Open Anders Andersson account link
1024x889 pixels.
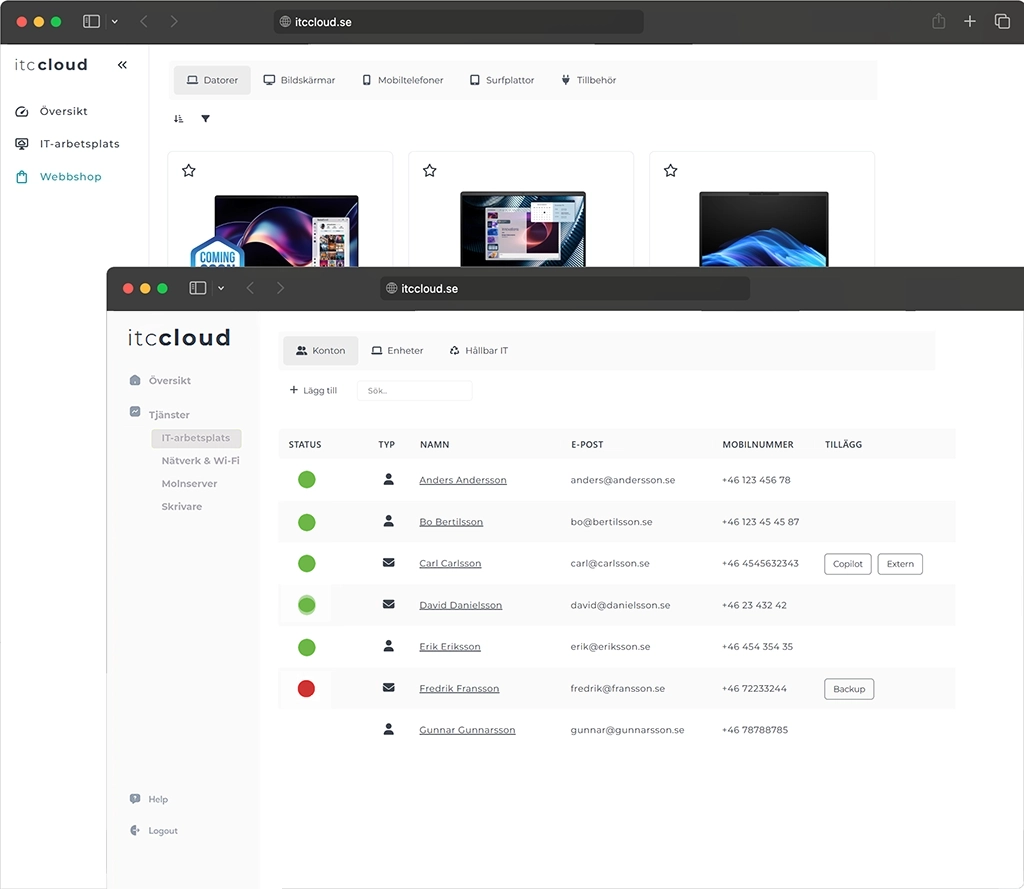coord(462,480)
